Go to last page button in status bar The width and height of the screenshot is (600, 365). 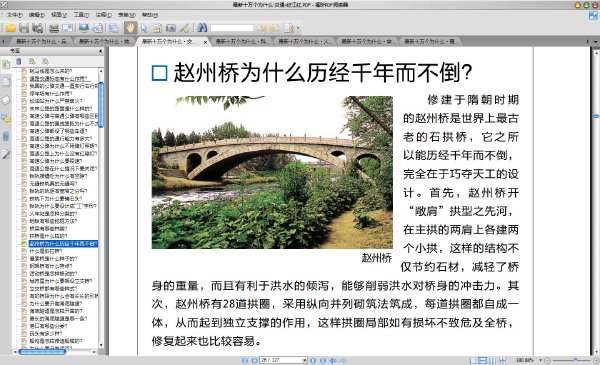click(323, 360)
